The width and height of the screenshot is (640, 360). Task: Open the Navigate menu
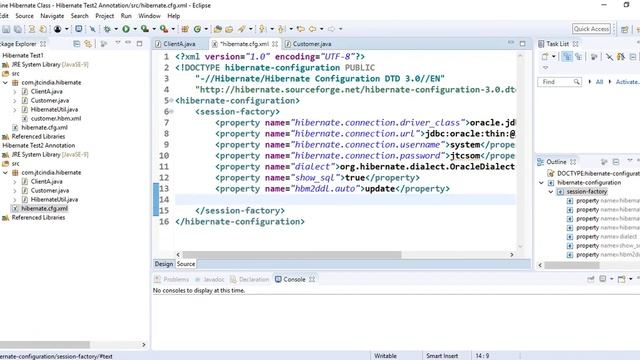click(x=52, y=16)
